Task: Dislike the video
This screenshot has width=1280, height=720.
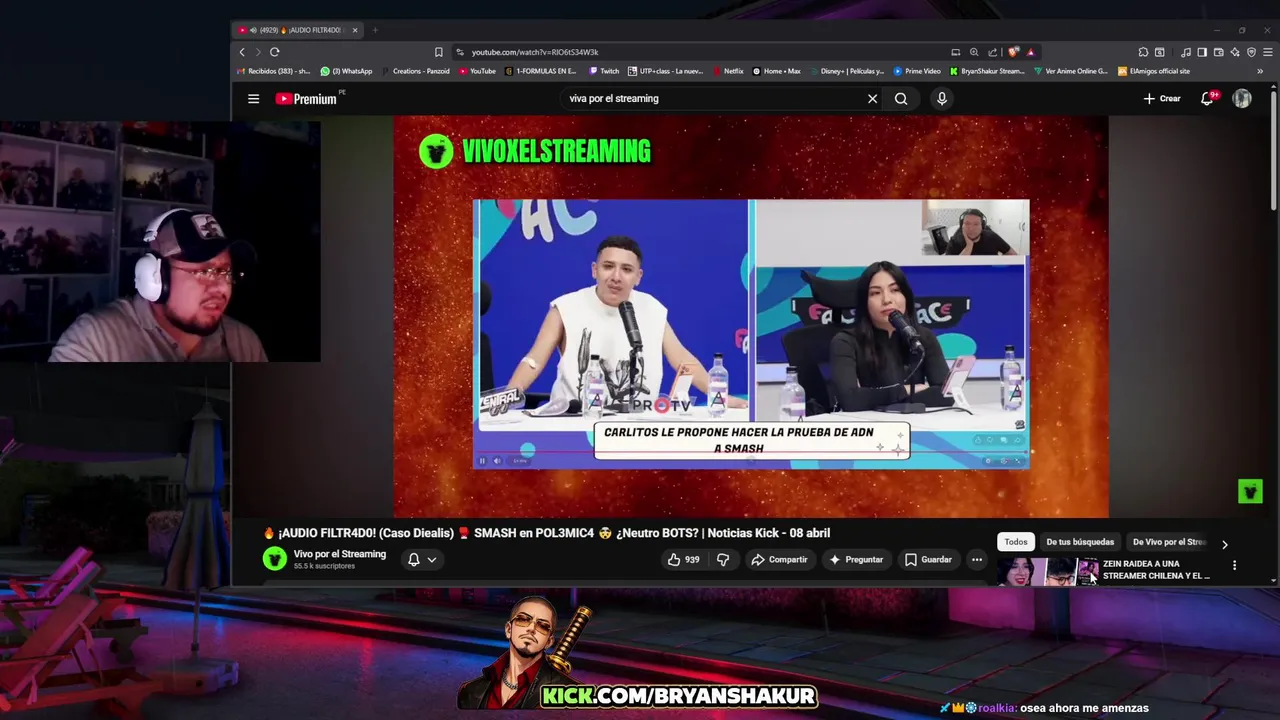Action: (723, 559)
